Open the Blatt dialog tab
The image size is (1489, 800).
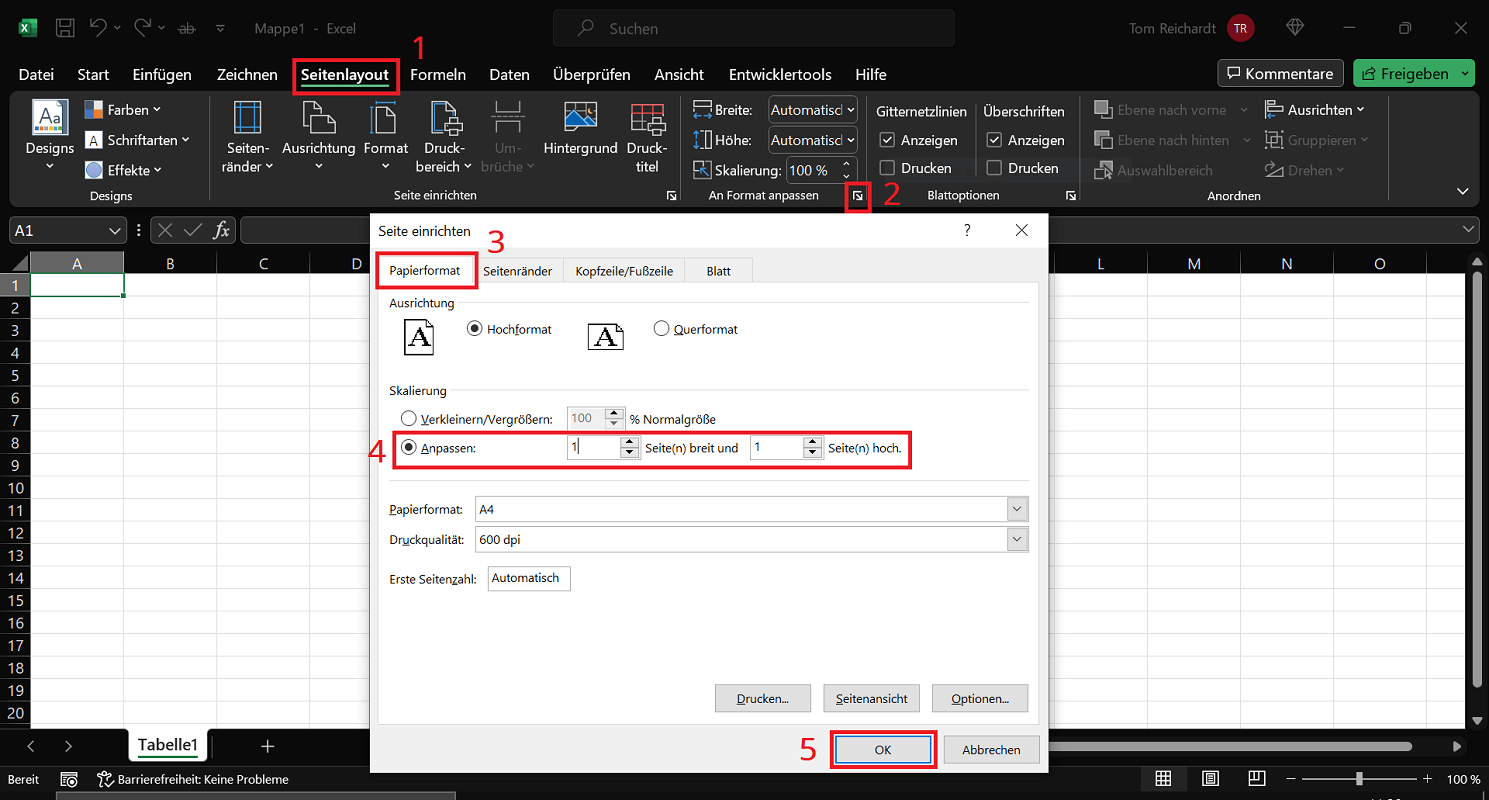[718, 271]
